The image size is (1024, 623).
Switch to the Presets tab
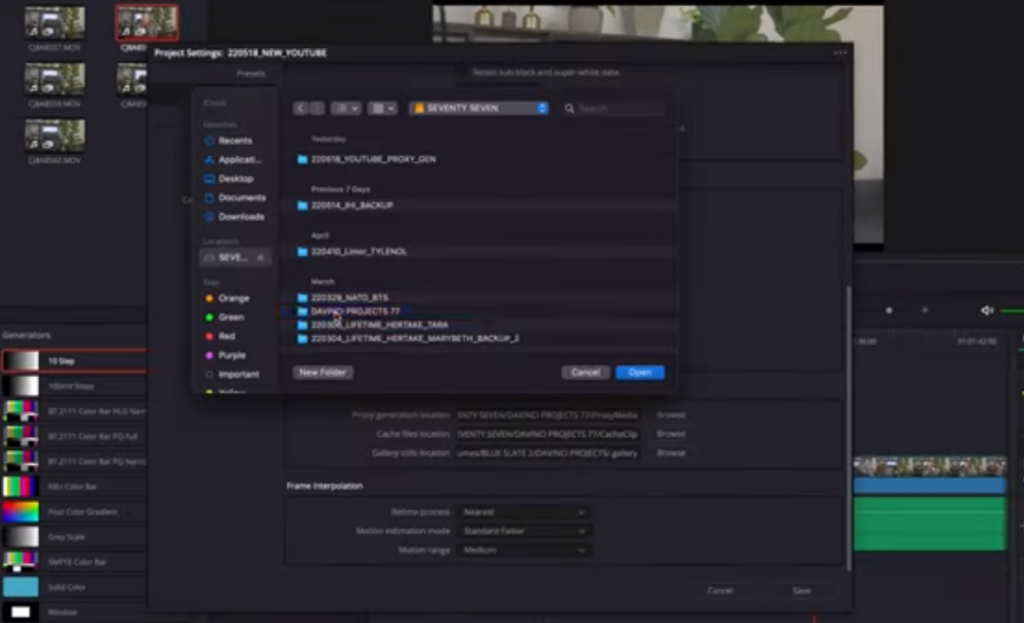pos(251,73)
